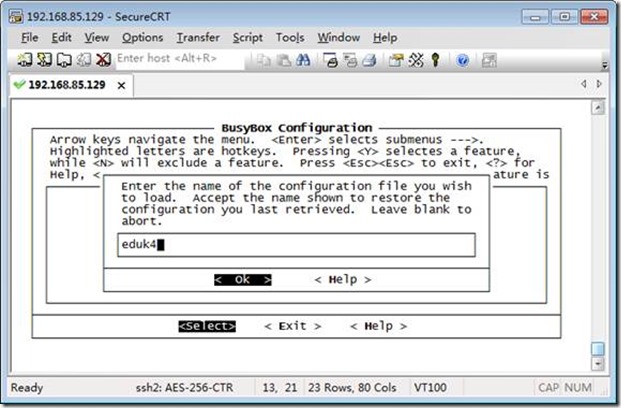Open the Script menu
The width and height of the screenshot is (621, 408).
click(248, 38)
